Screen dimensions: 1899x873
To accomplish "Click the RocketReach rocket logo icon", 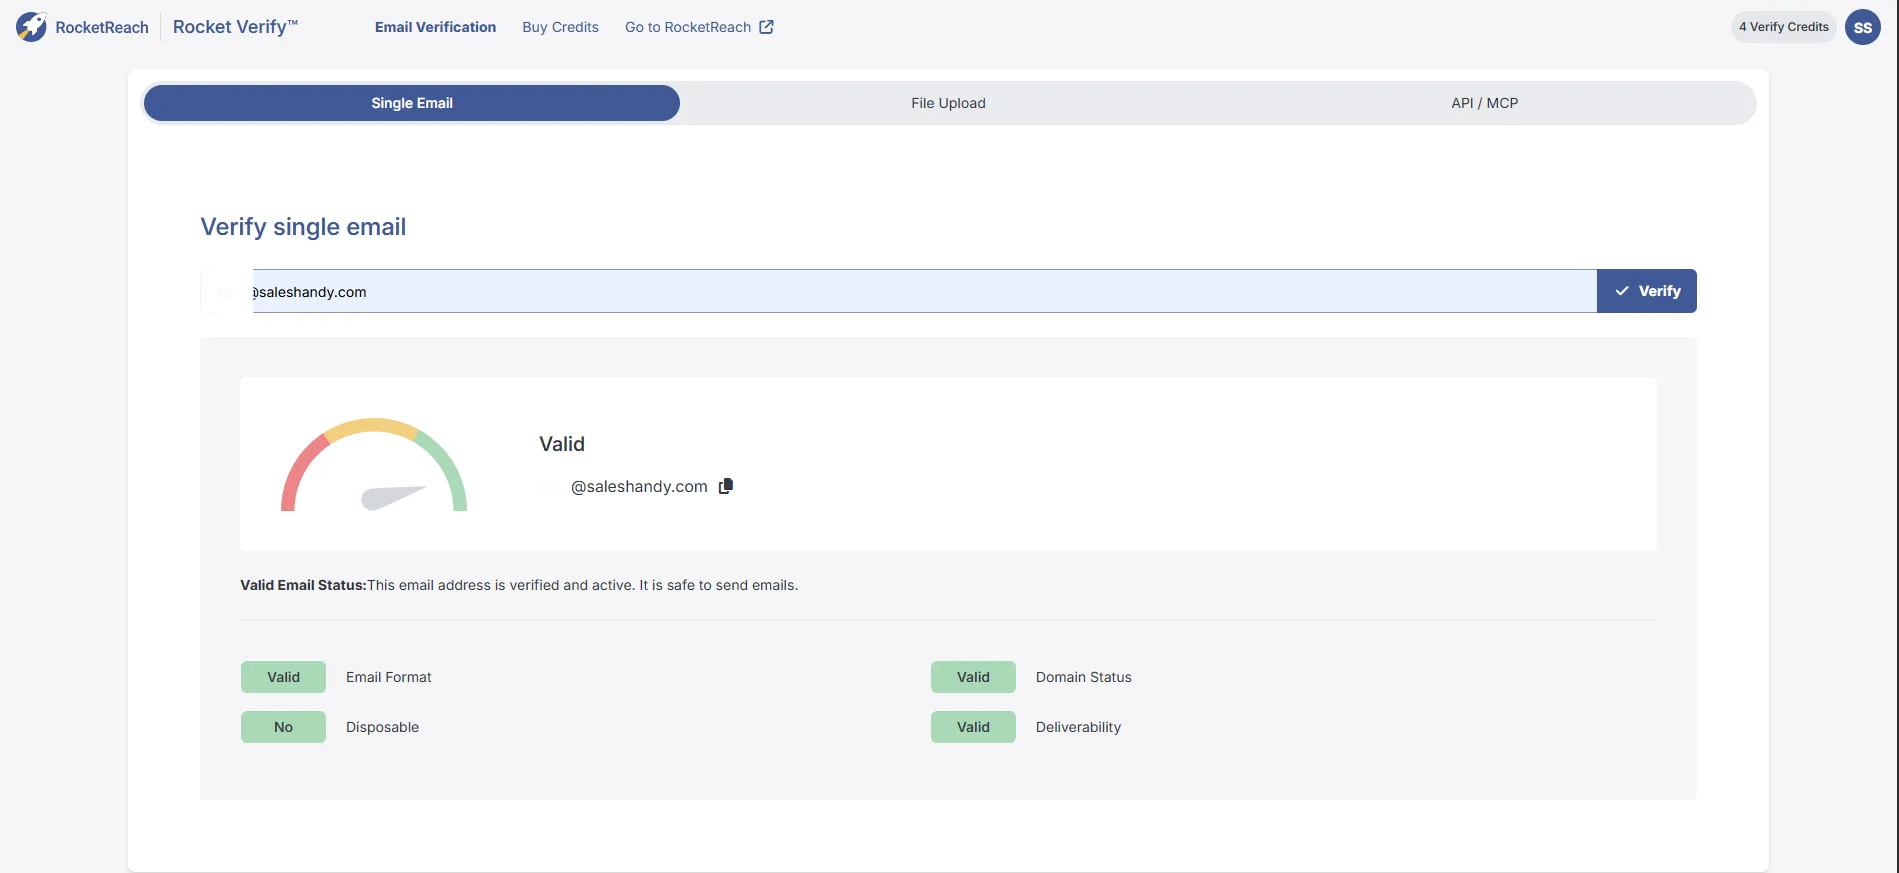I will (x=31, y=27).
